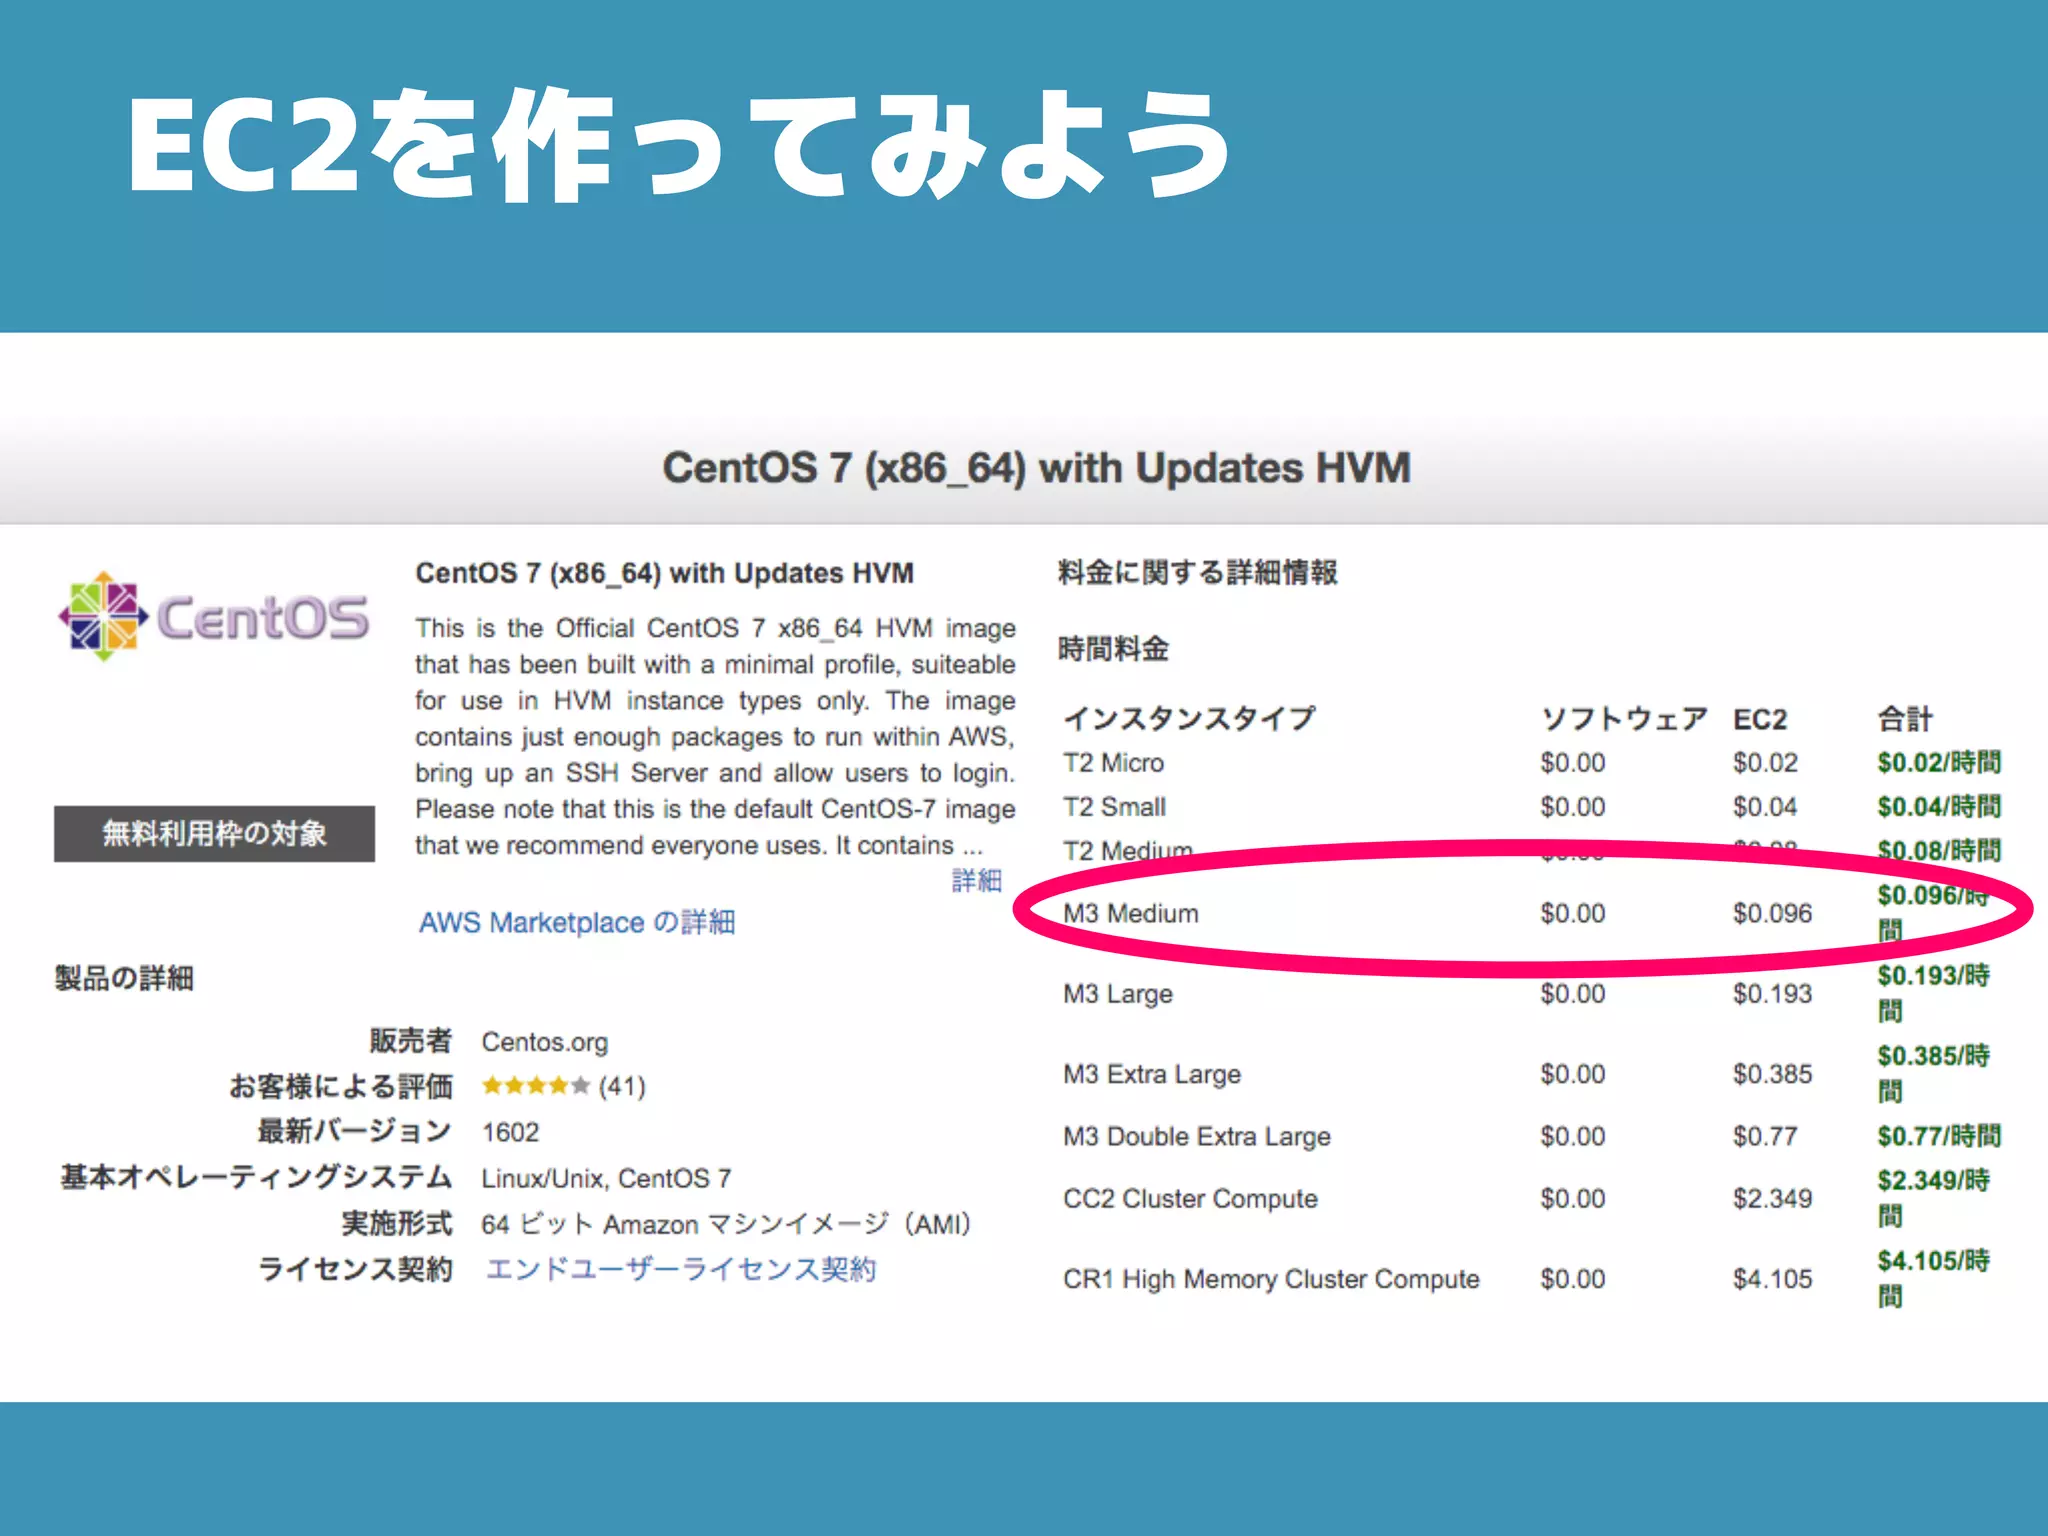Click the (41) review count
The height and width of the screenshot is (1536, 2048).
[x=622, y=1086]
